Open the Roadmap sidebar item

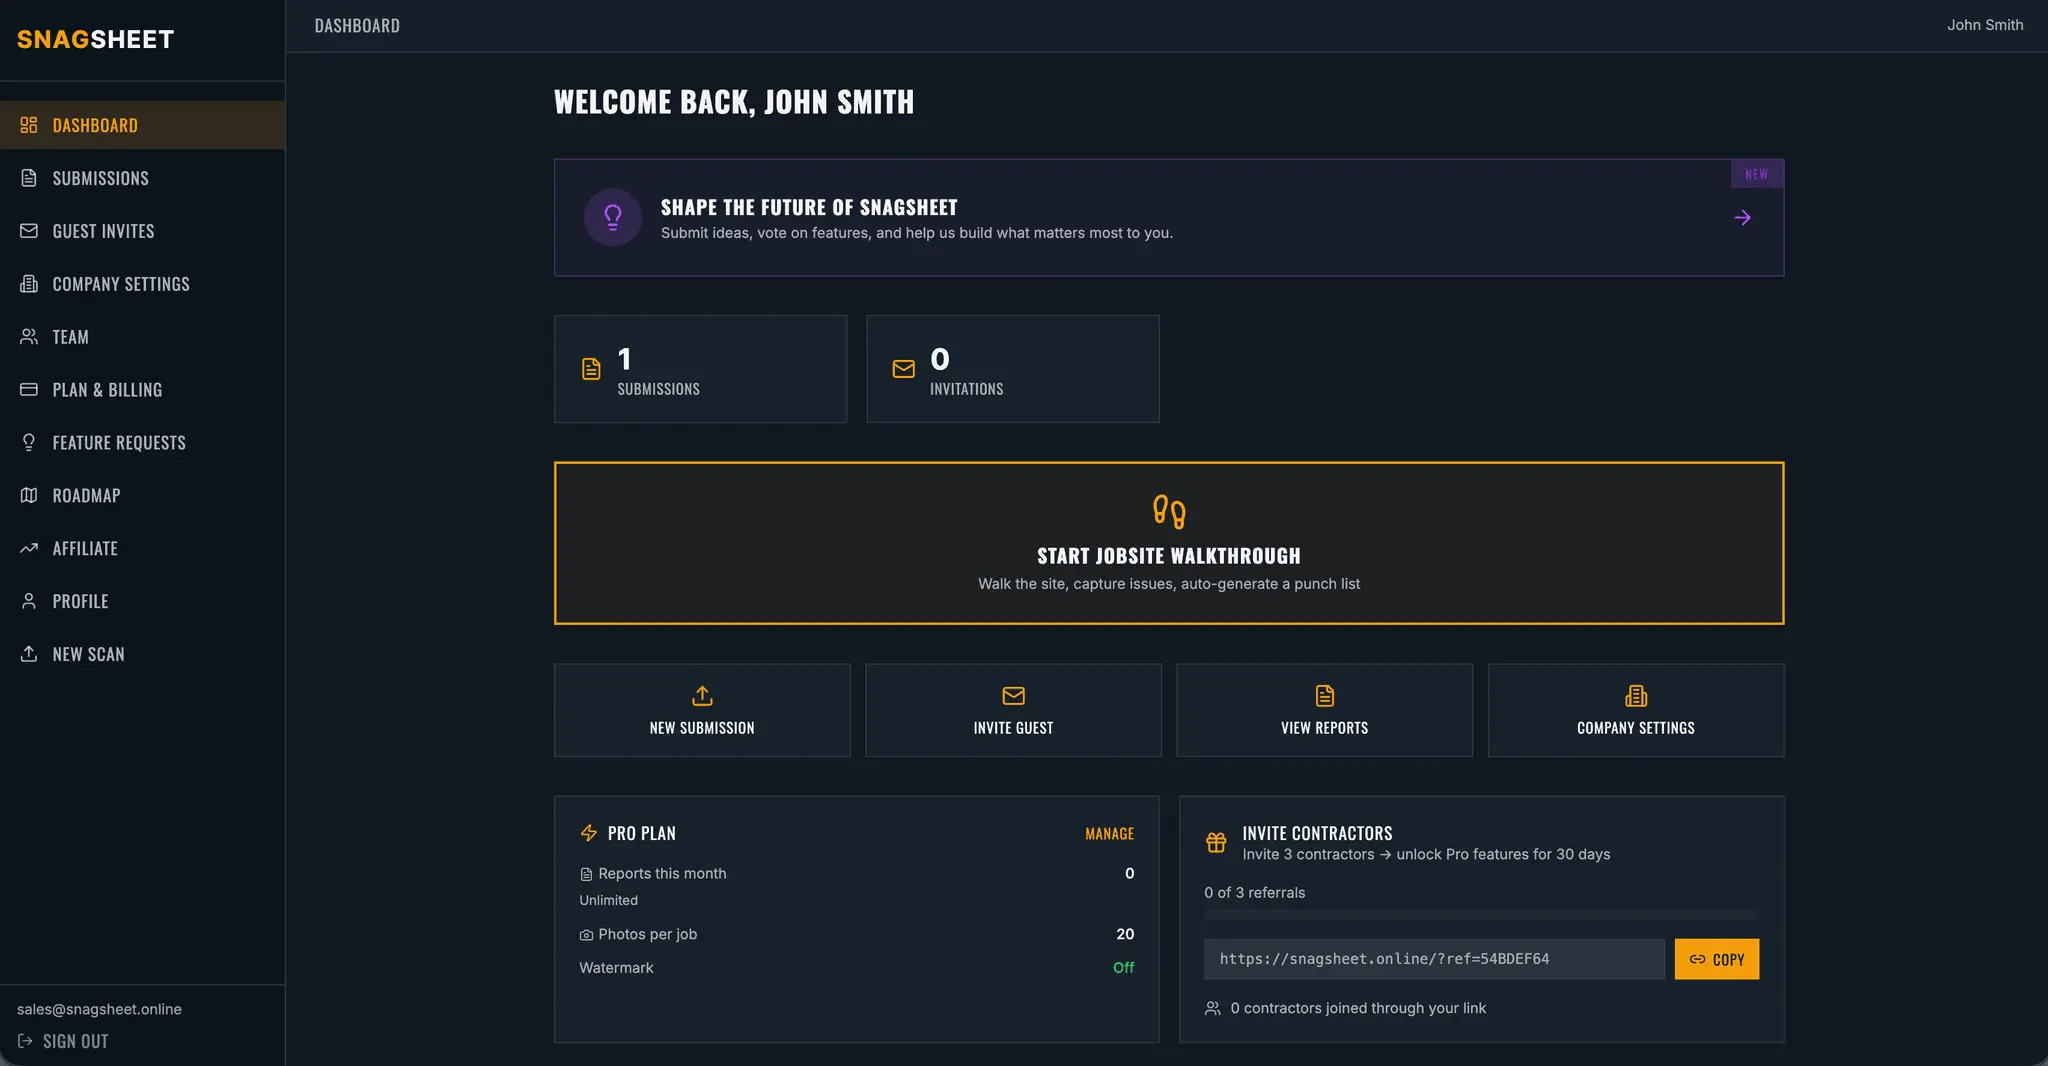tap(142, 495)
